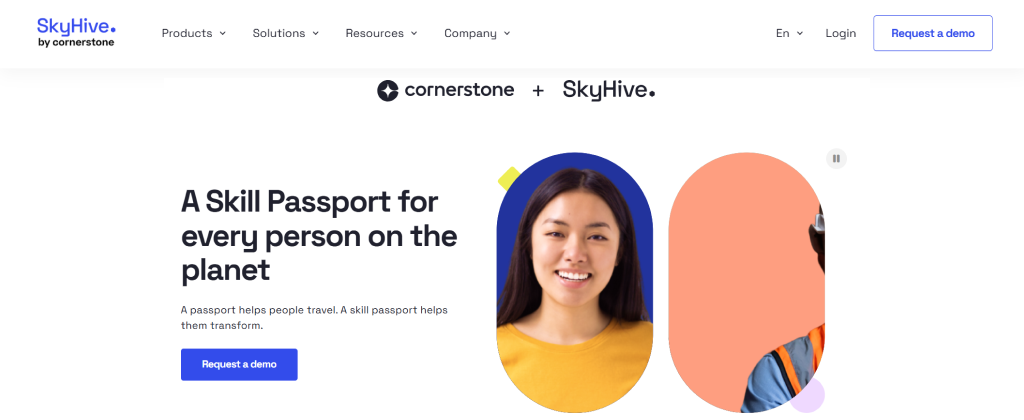Click blue Request a demo hero button
This screenshot has height=420, width=1024.
[x=239, y=364]
